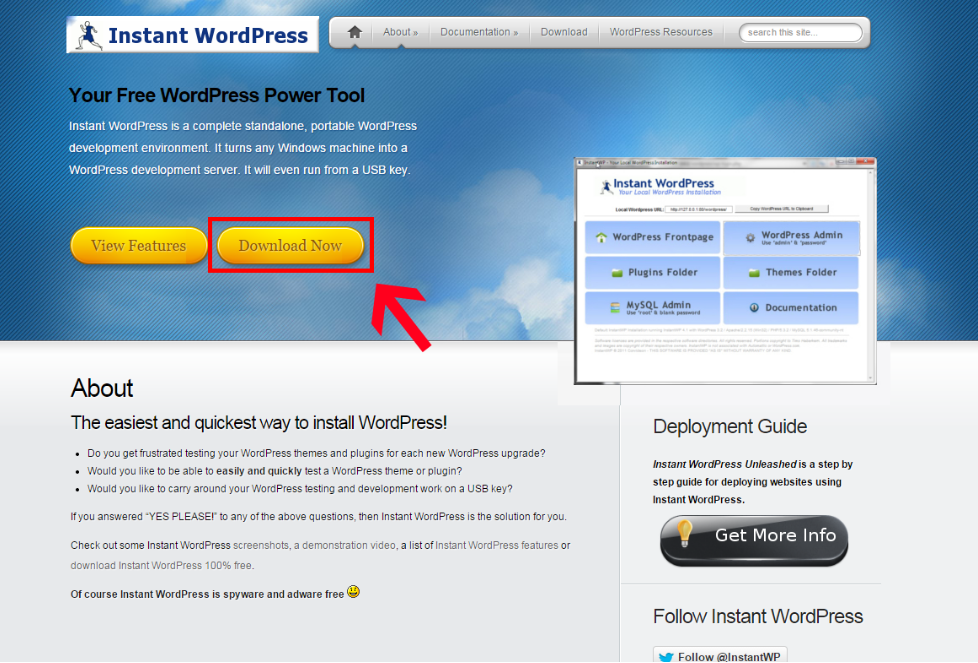Click the easiest and quickest way heading
The image size is (978, 663).
pyautogui.click(x=259, y=423)
